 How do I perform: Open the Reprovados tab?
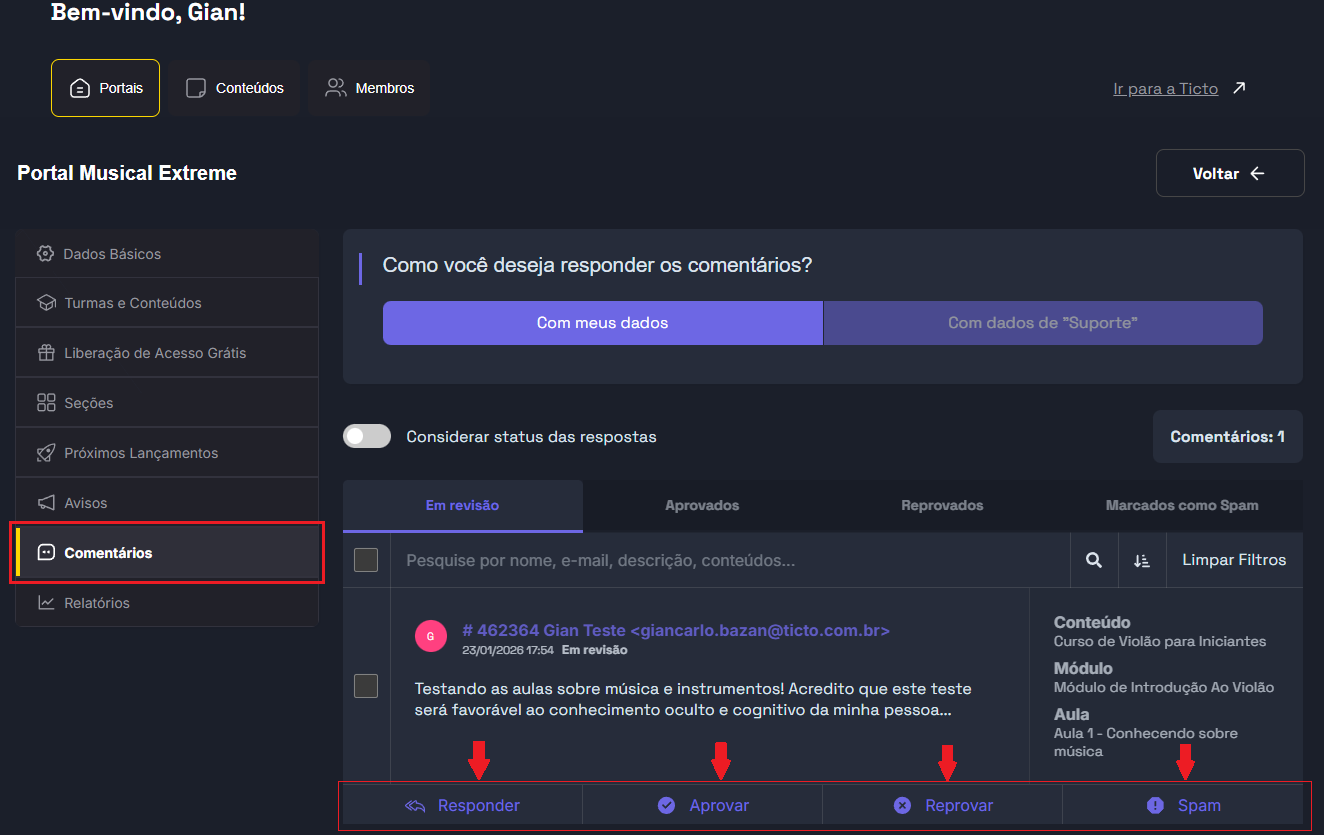[x=942, y=506]
